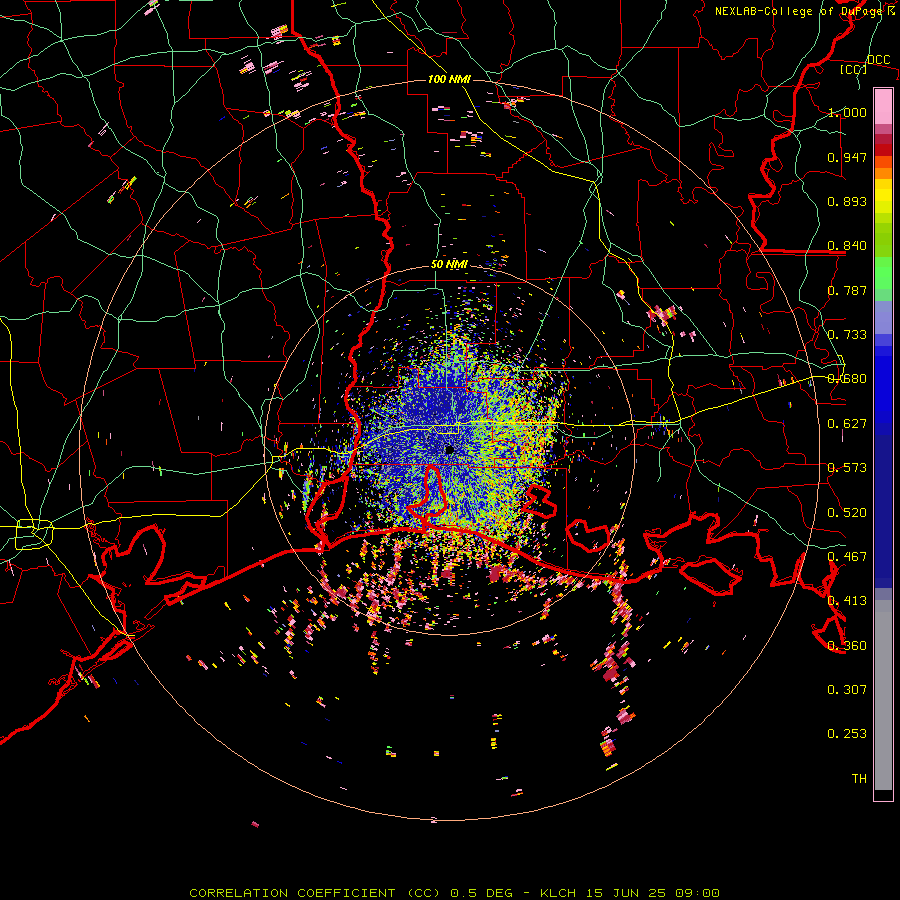Click the 50 NMI range ring label

tap(449, 265)
